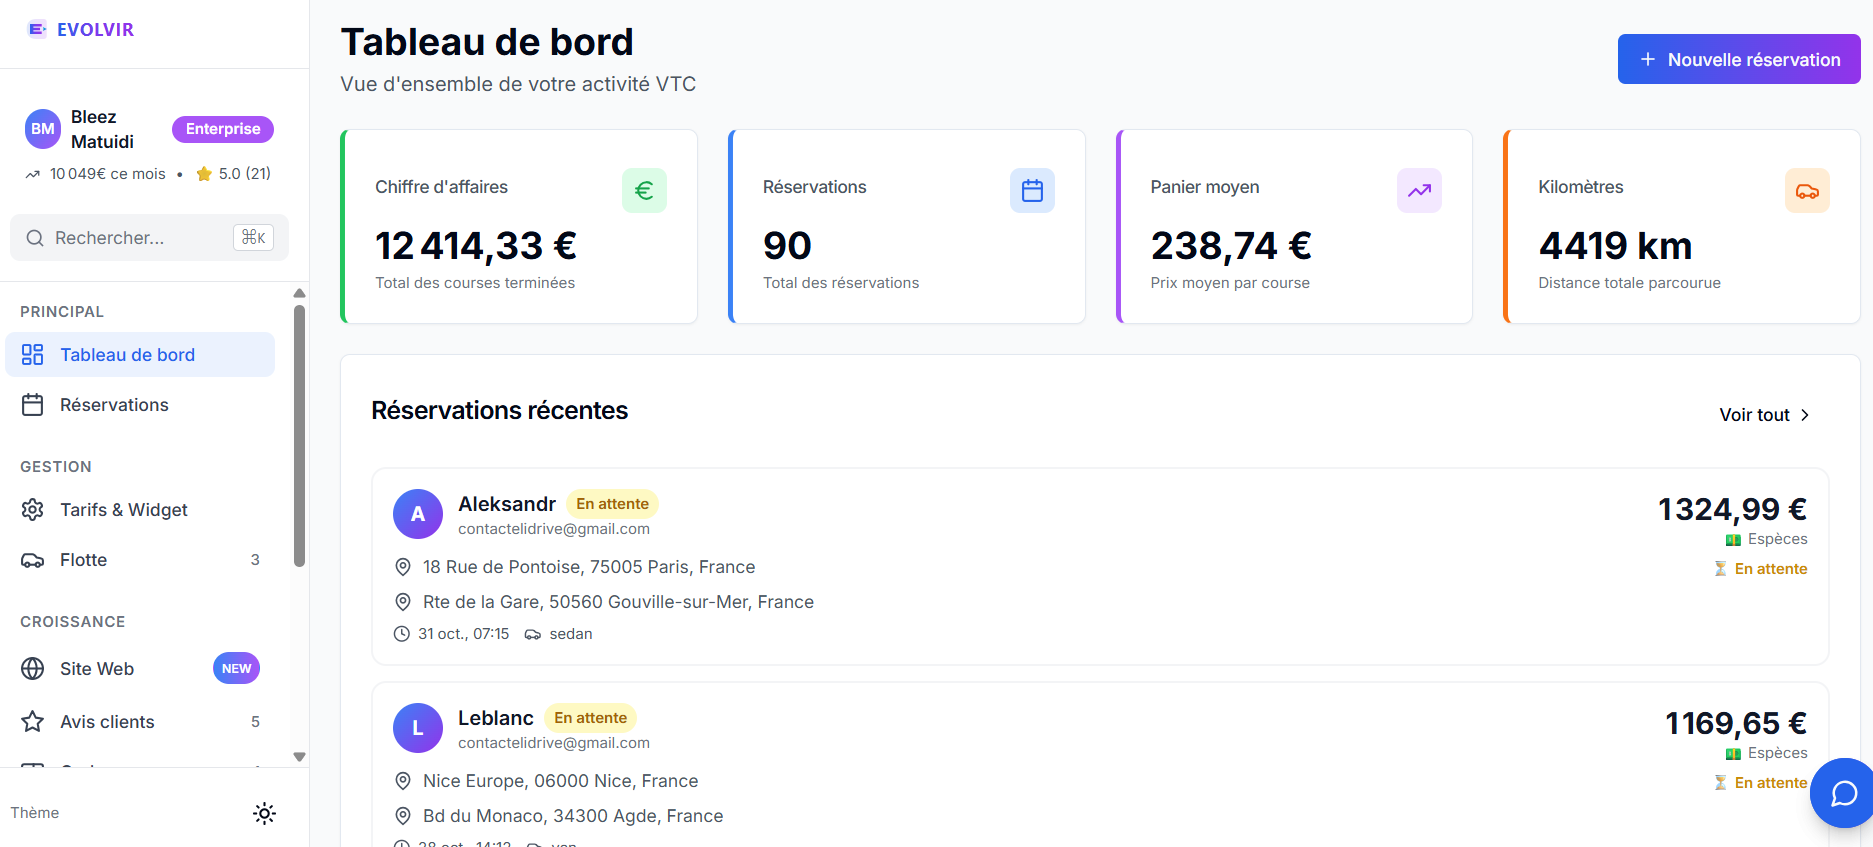Image resolution: width=1873 pixels, height=847 pixels.
Task: Click the globe icon next to Site Web
Action: tap(32, 668)
